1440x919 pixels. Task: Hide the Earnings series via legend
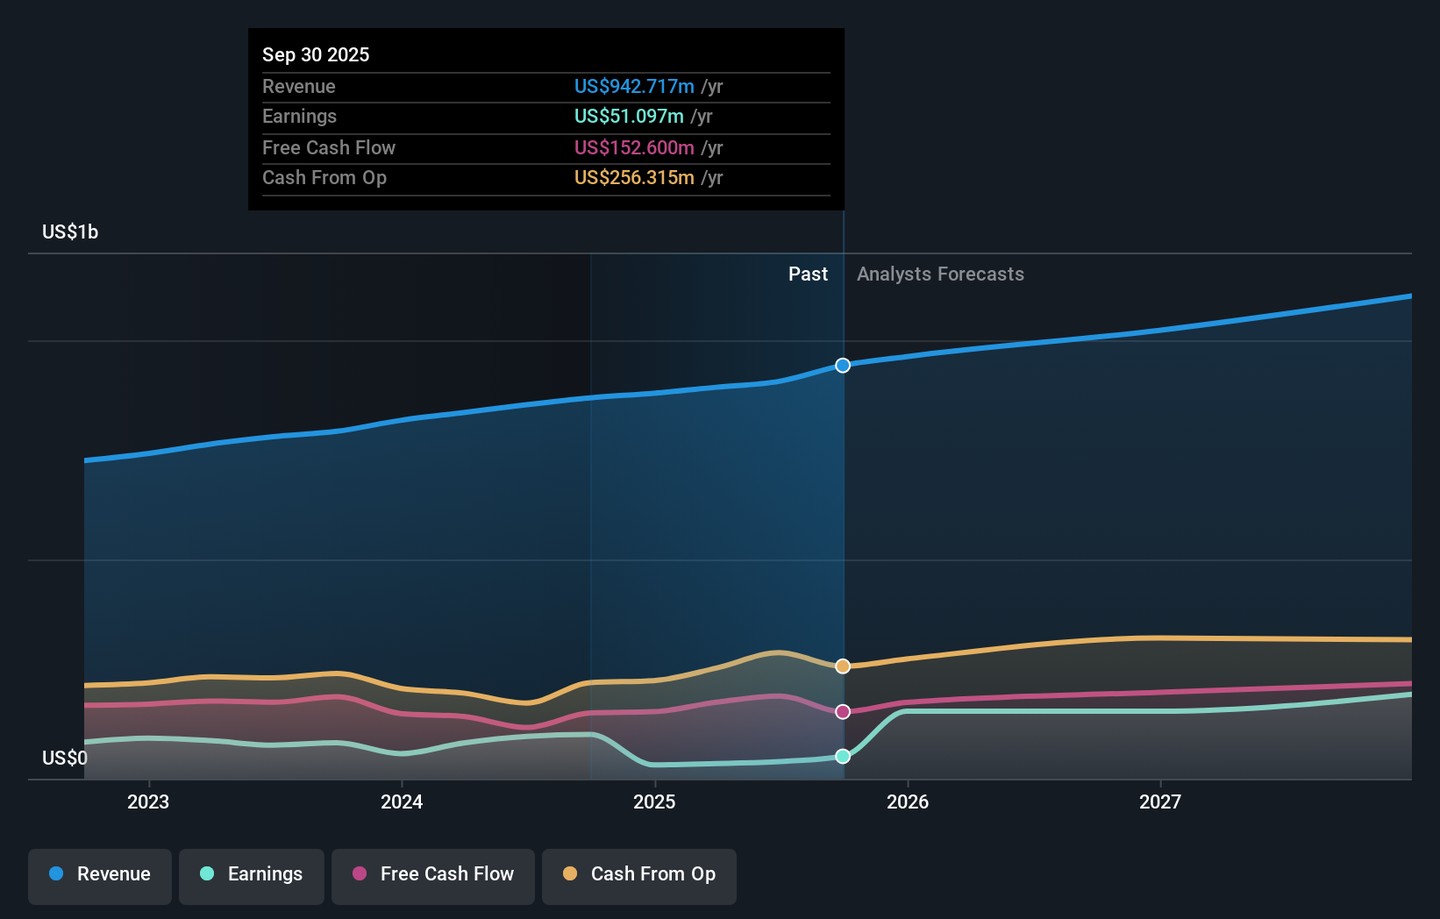pos(251,874)
